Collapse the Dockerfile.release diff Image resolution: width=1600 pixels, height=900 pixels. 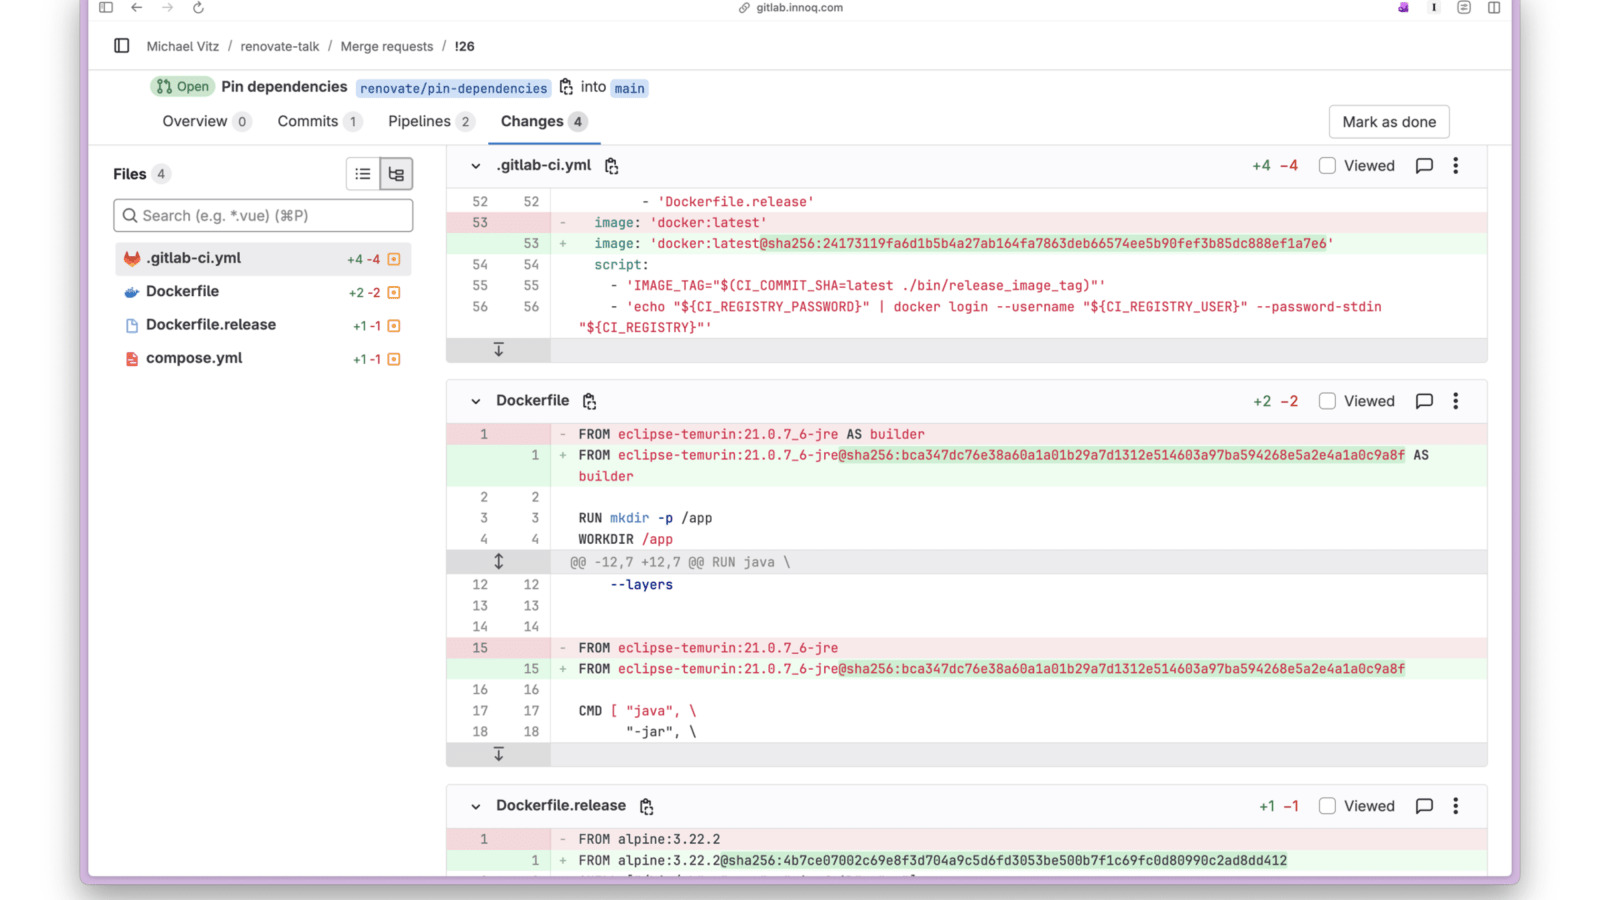tap(475, 806)
